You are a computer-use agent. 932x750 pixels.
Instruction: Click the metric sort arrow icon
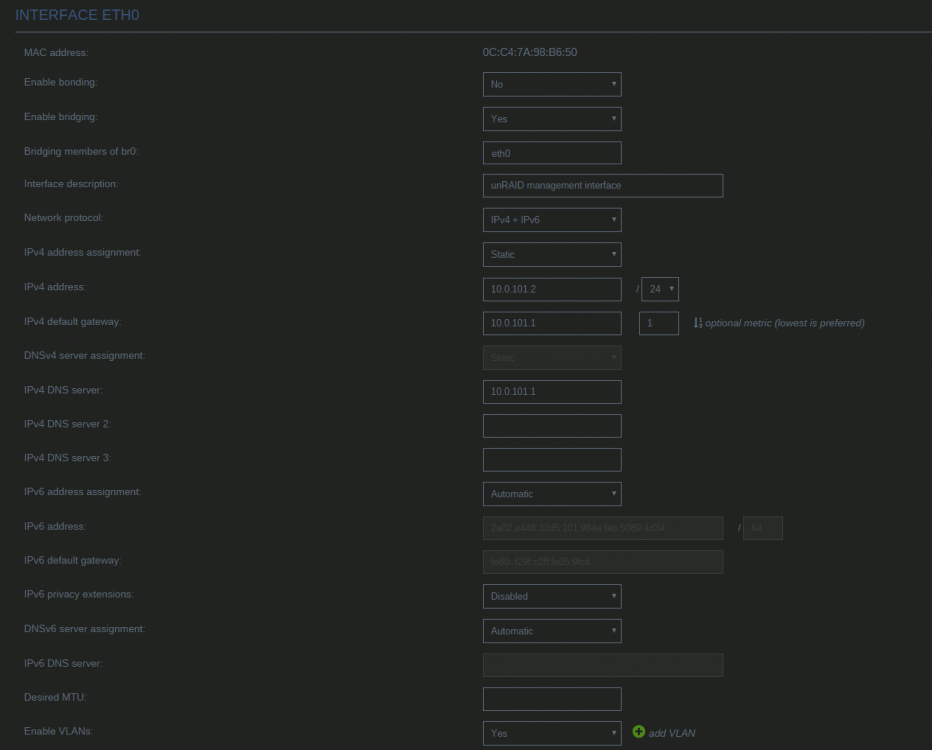(x=698, y=323)
